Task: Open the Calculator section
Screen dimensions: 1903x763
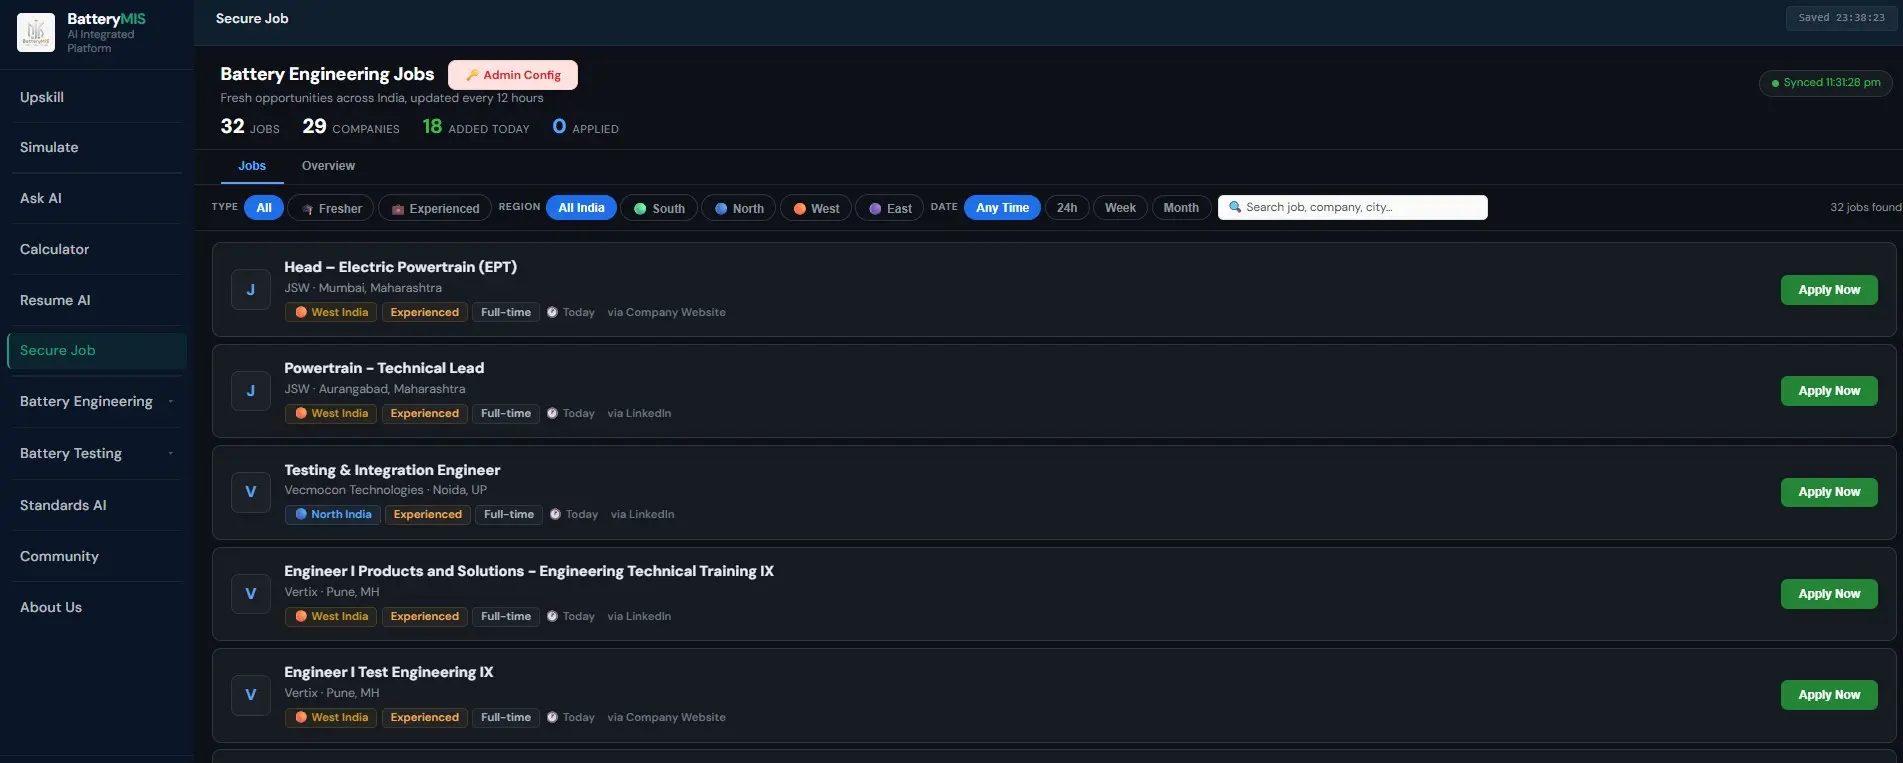Action: click(97, 249)
